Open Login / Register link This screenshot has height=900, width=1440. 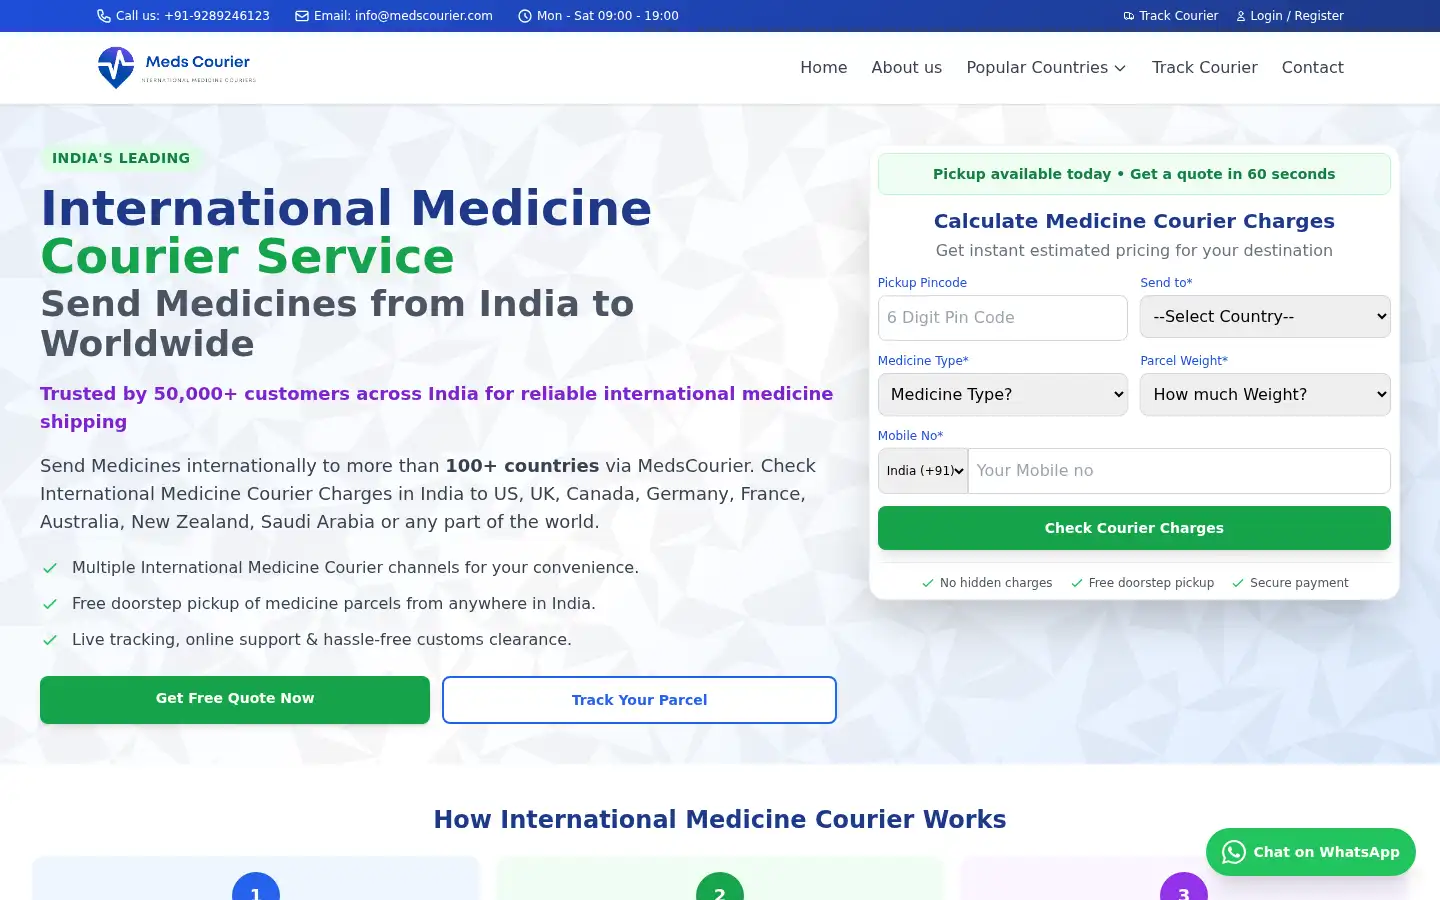click(1290, 16)
